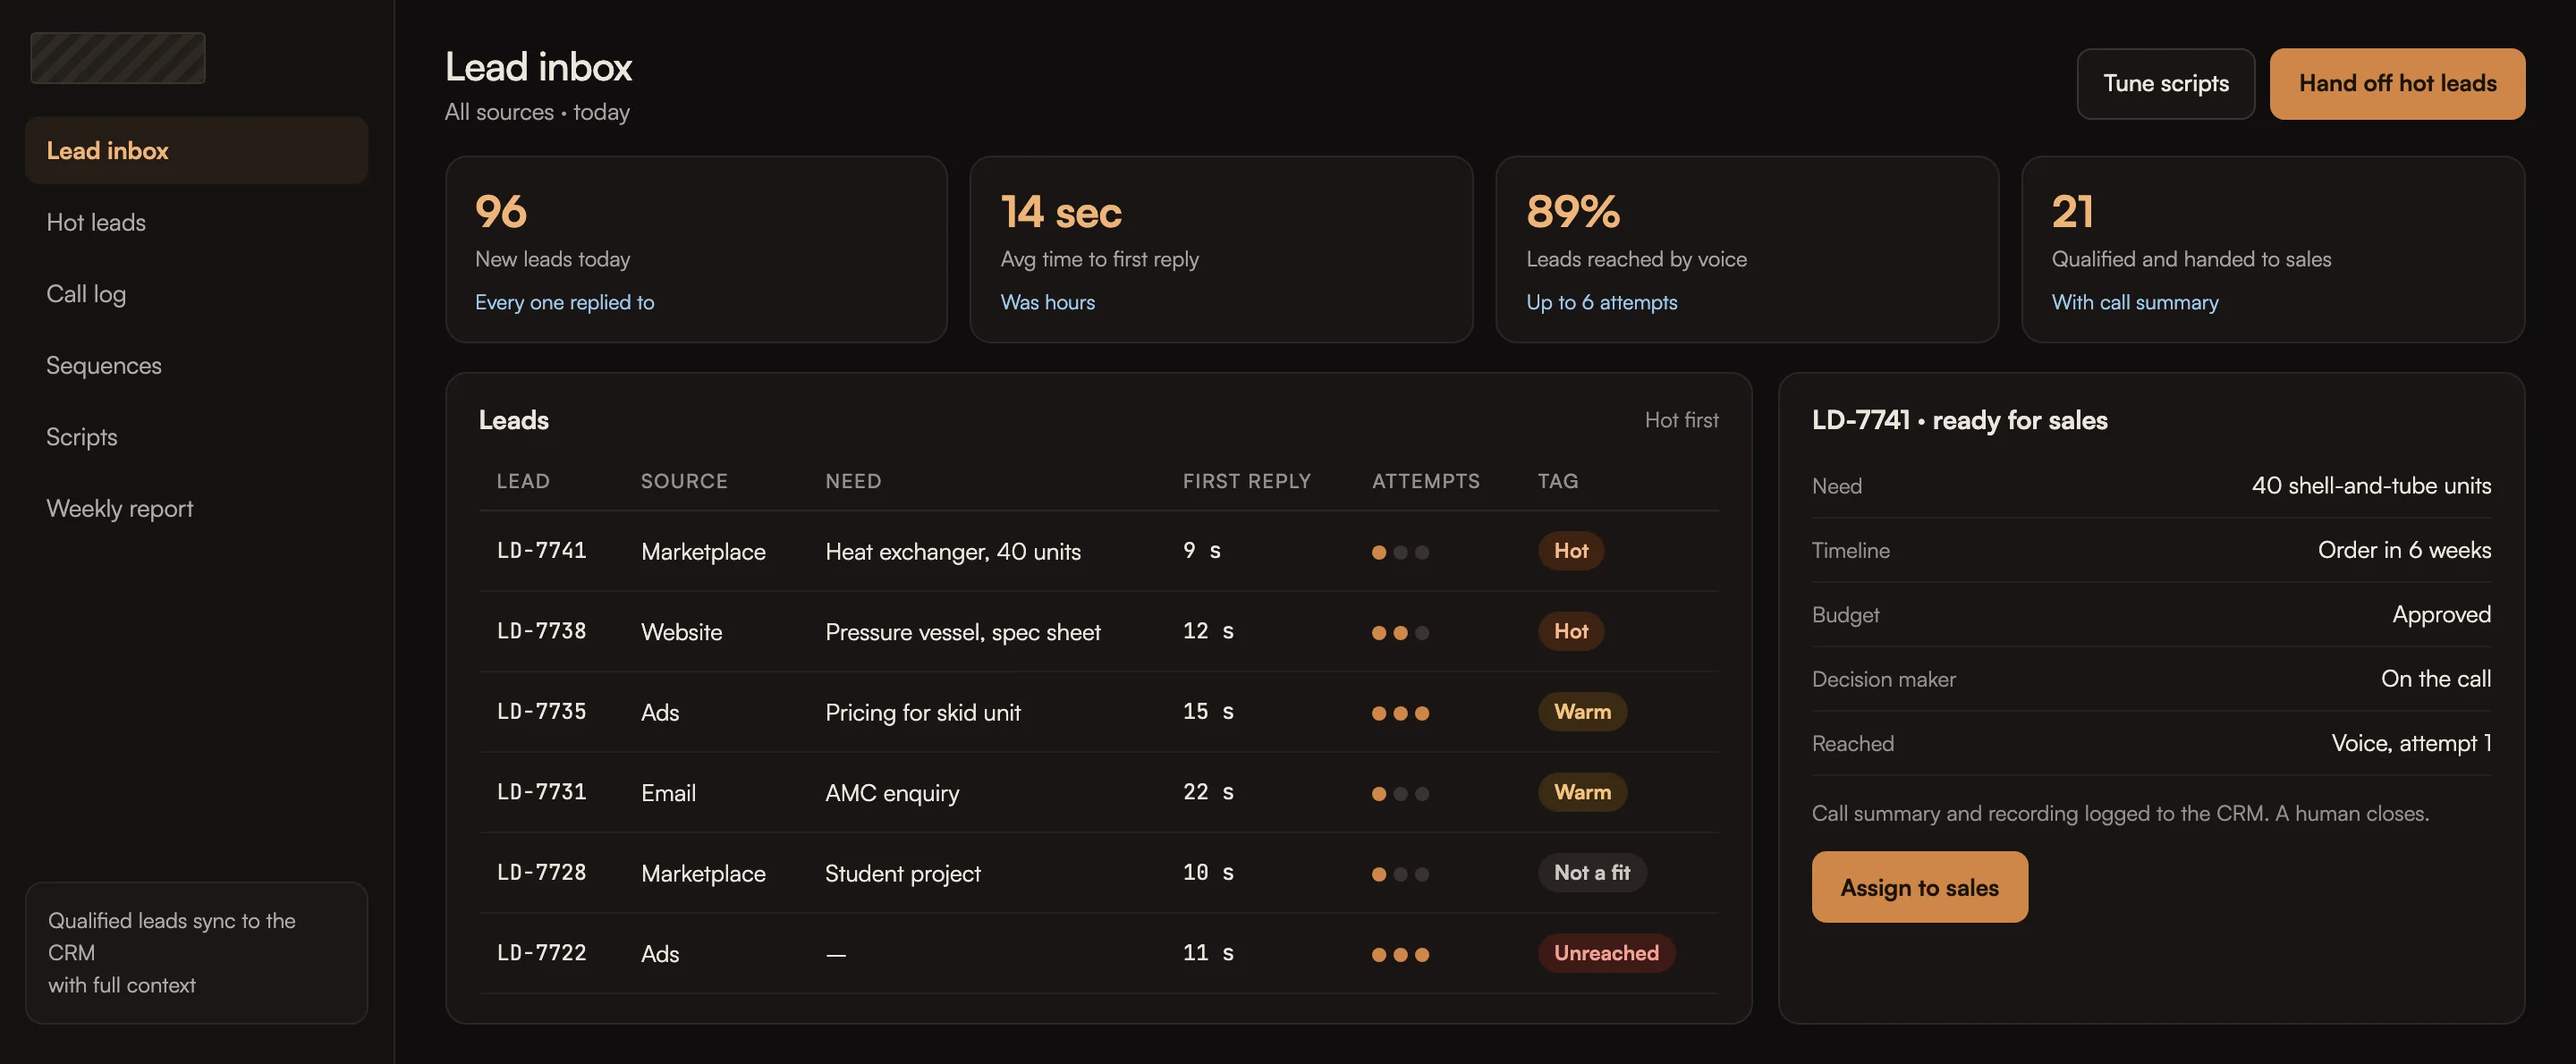This screenshot has height=1064, width=2576.
Task: Select Sequences in the sidebar
Action: [196, 365]
